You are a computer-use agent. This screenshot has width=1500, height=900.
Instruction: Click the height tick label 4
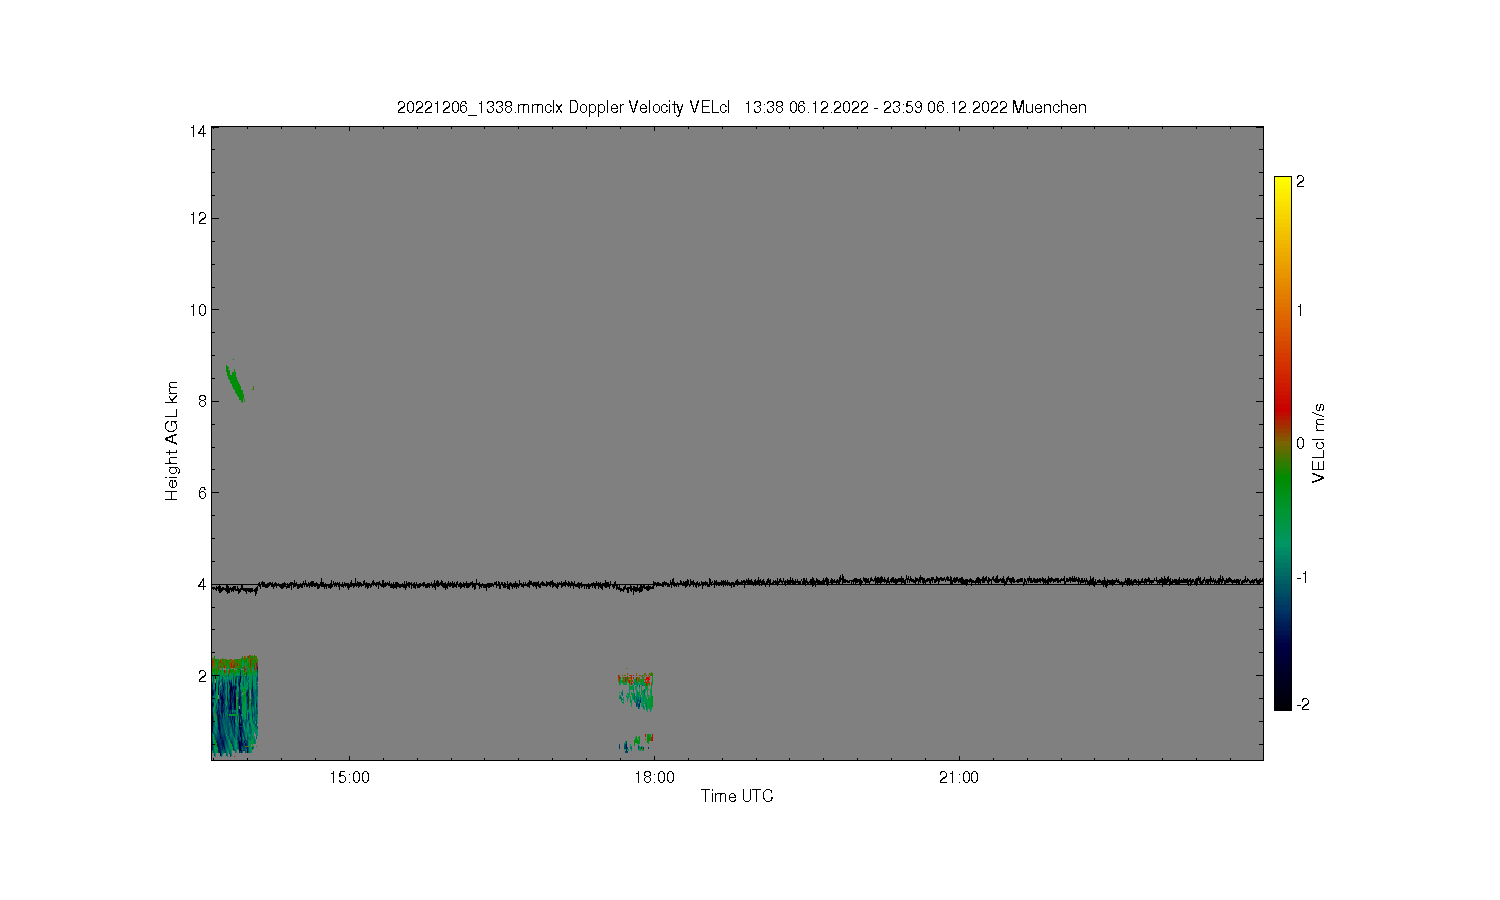point(202,584)
